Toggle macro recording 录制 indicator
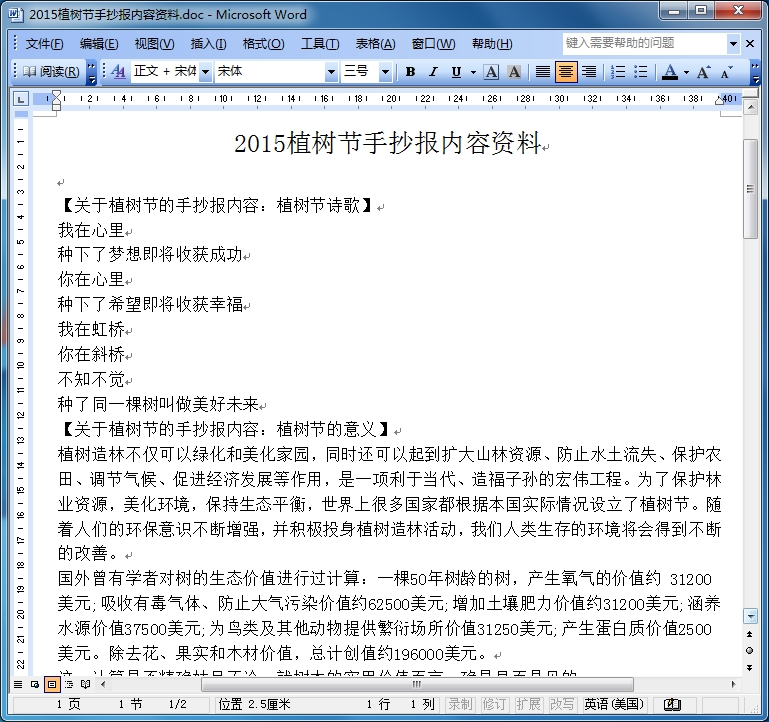This screenshot has width=769, height=722. click(460, 704)
